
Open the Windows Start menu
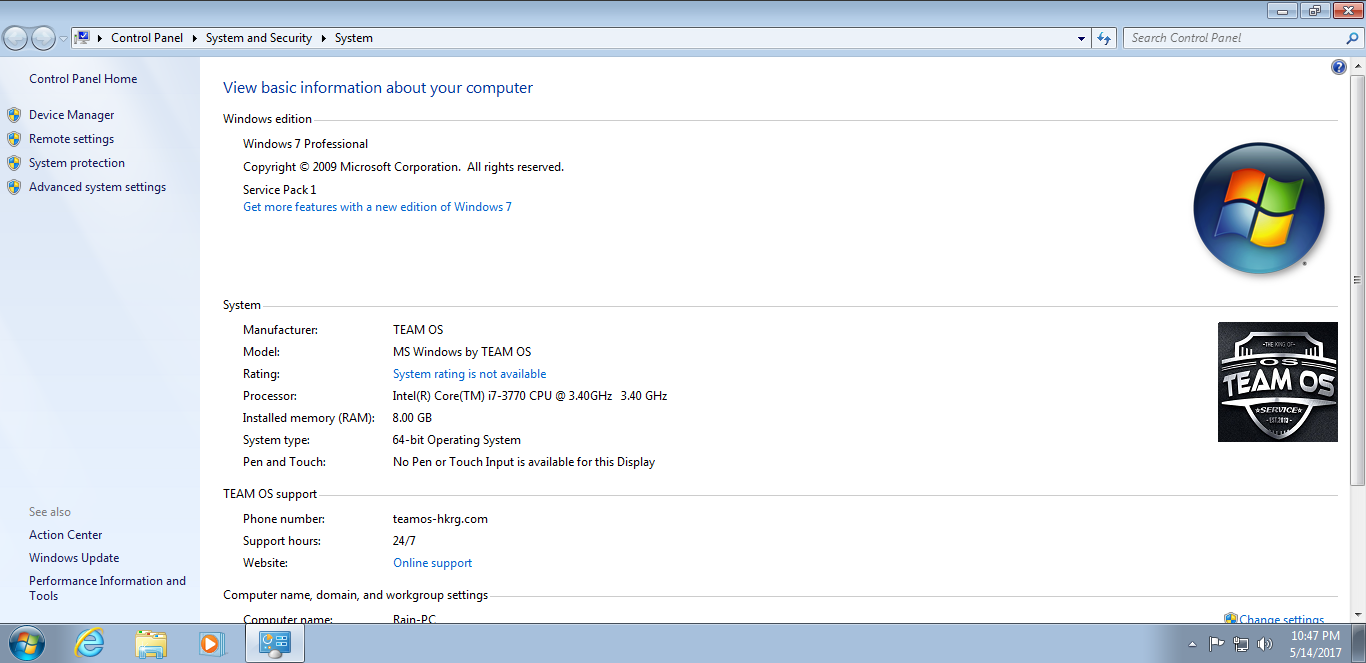click(x=25, y=643)
